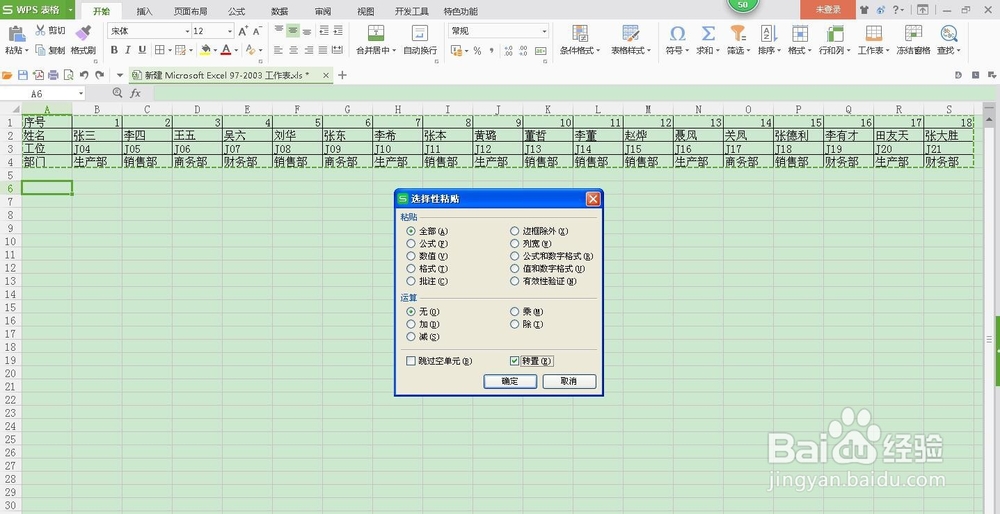
Task: Expand the fill color dropdown arrow
Action: click(216, 50)
